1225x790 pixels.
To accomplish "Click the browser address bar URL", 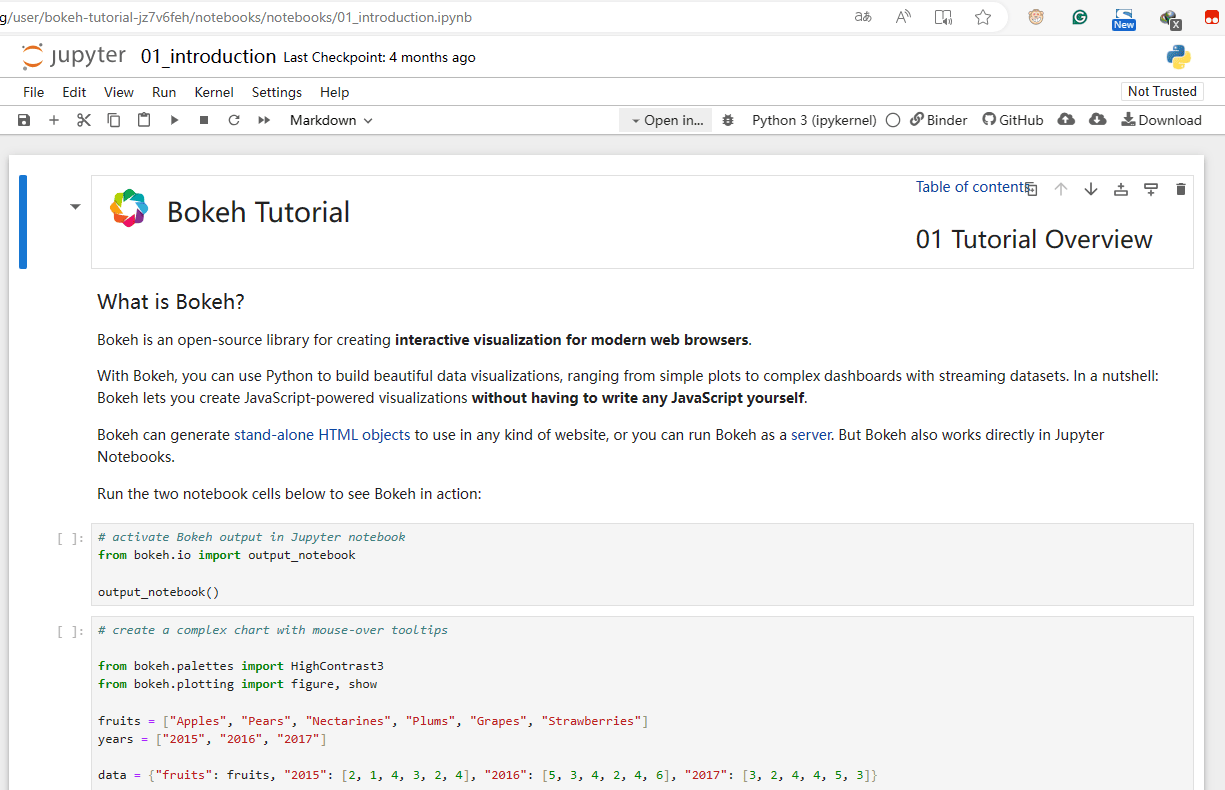I will pyautogui.click(x=236, y=17).
